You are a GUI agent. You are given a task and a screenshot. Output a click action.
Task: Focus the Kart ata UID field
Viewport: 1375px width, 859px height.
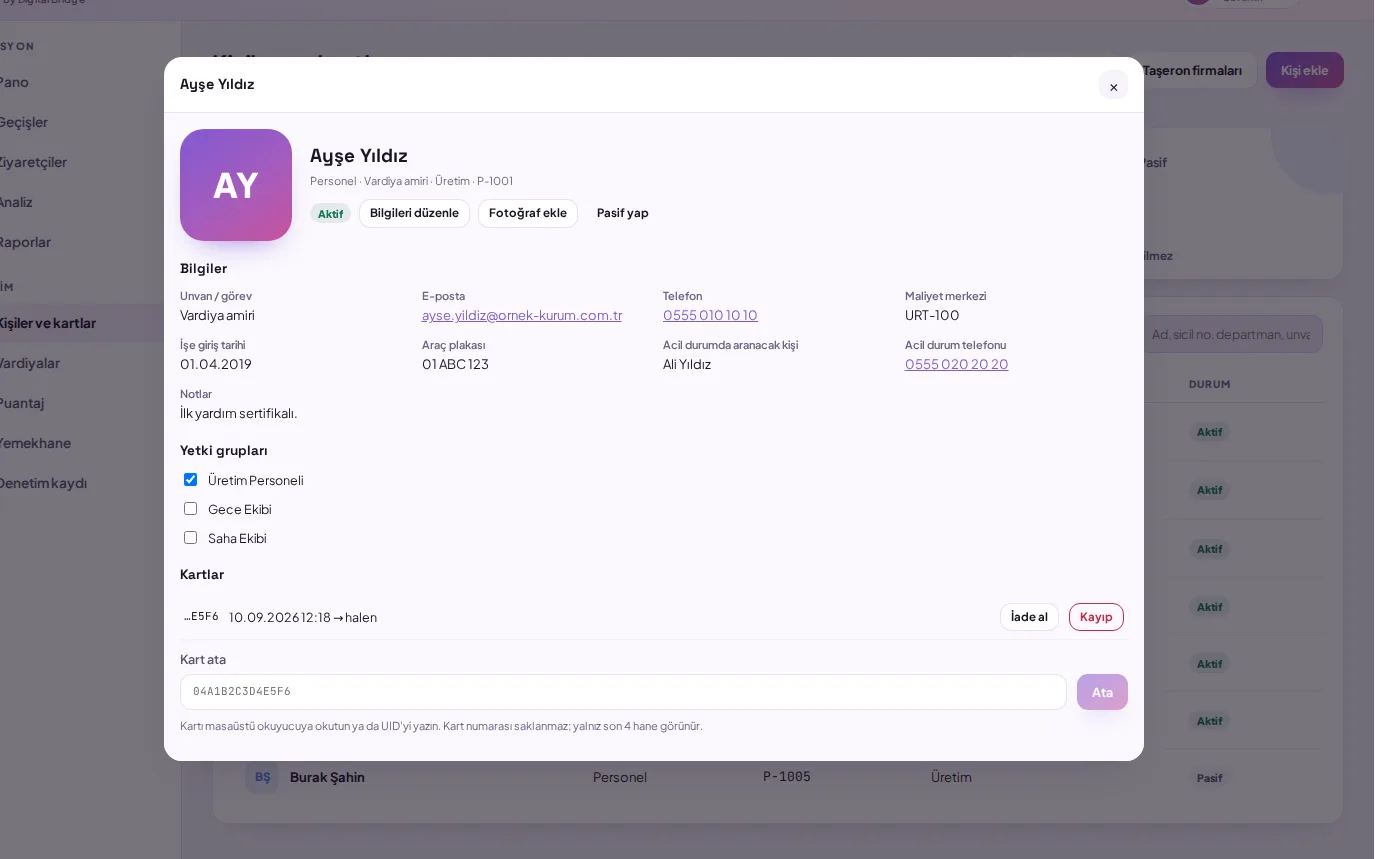coord(623,692)
